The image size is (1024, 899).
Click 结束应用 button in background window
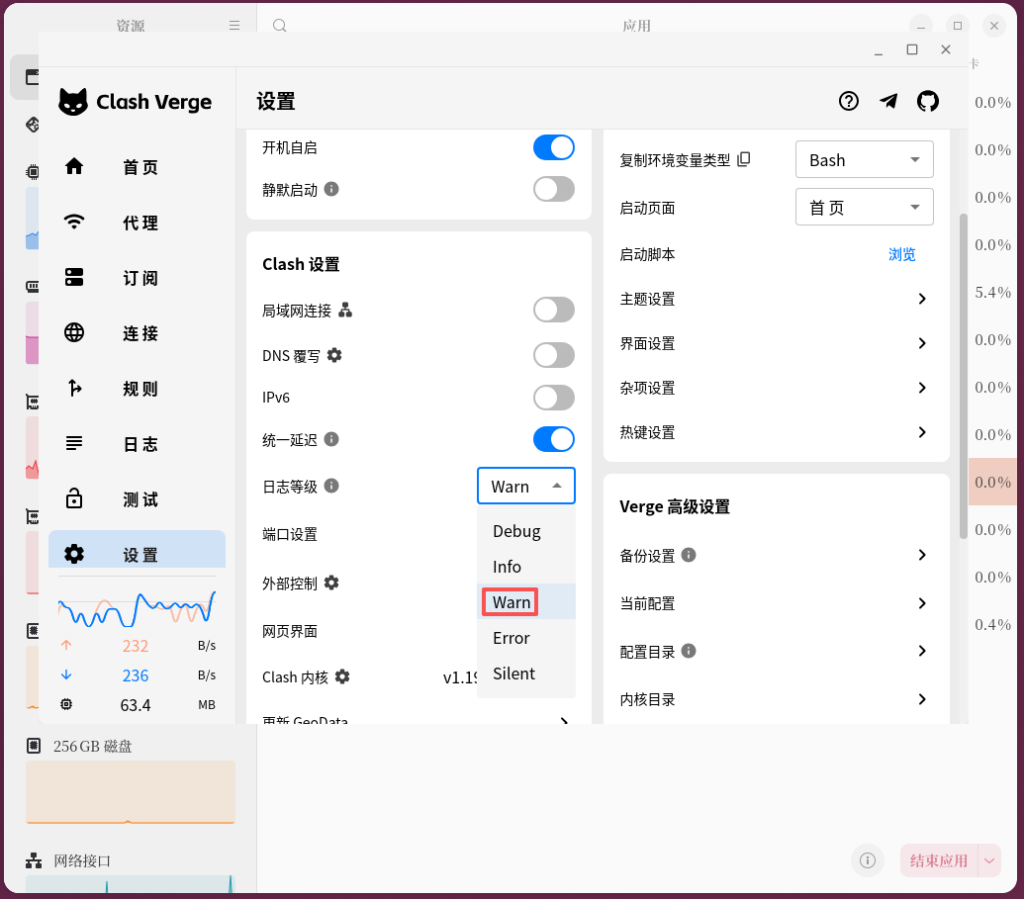[x=938, y=860]
